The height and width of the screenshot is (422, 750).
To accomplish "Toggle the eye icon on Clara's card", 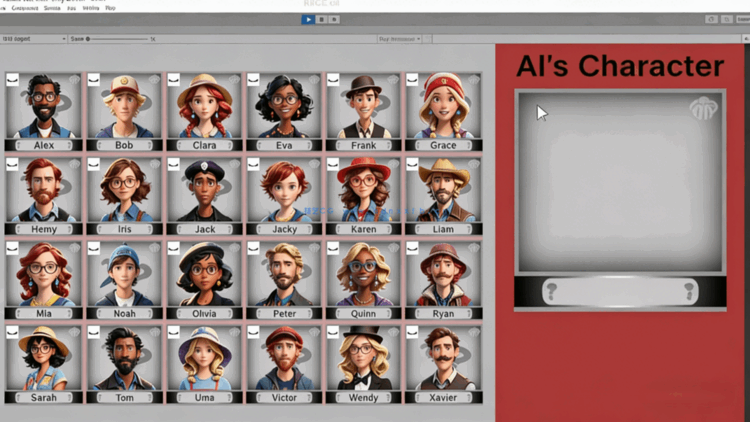I will pos(173,79).
